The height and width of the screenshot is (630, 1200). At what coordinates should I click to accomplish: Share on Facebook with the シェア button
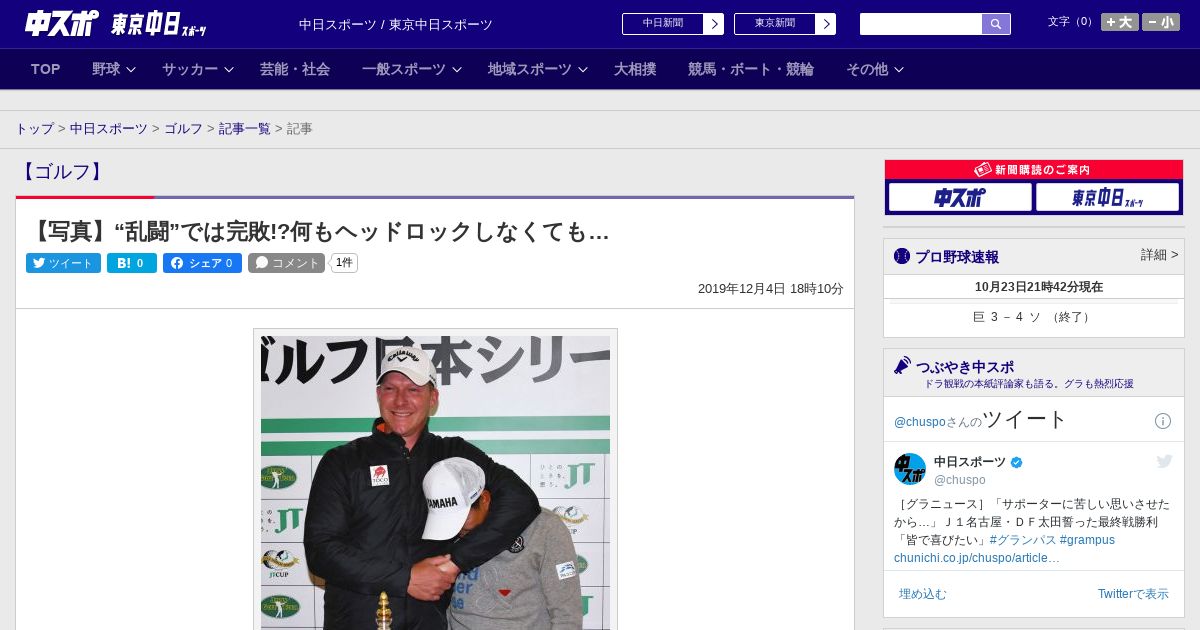pos(202,263)
